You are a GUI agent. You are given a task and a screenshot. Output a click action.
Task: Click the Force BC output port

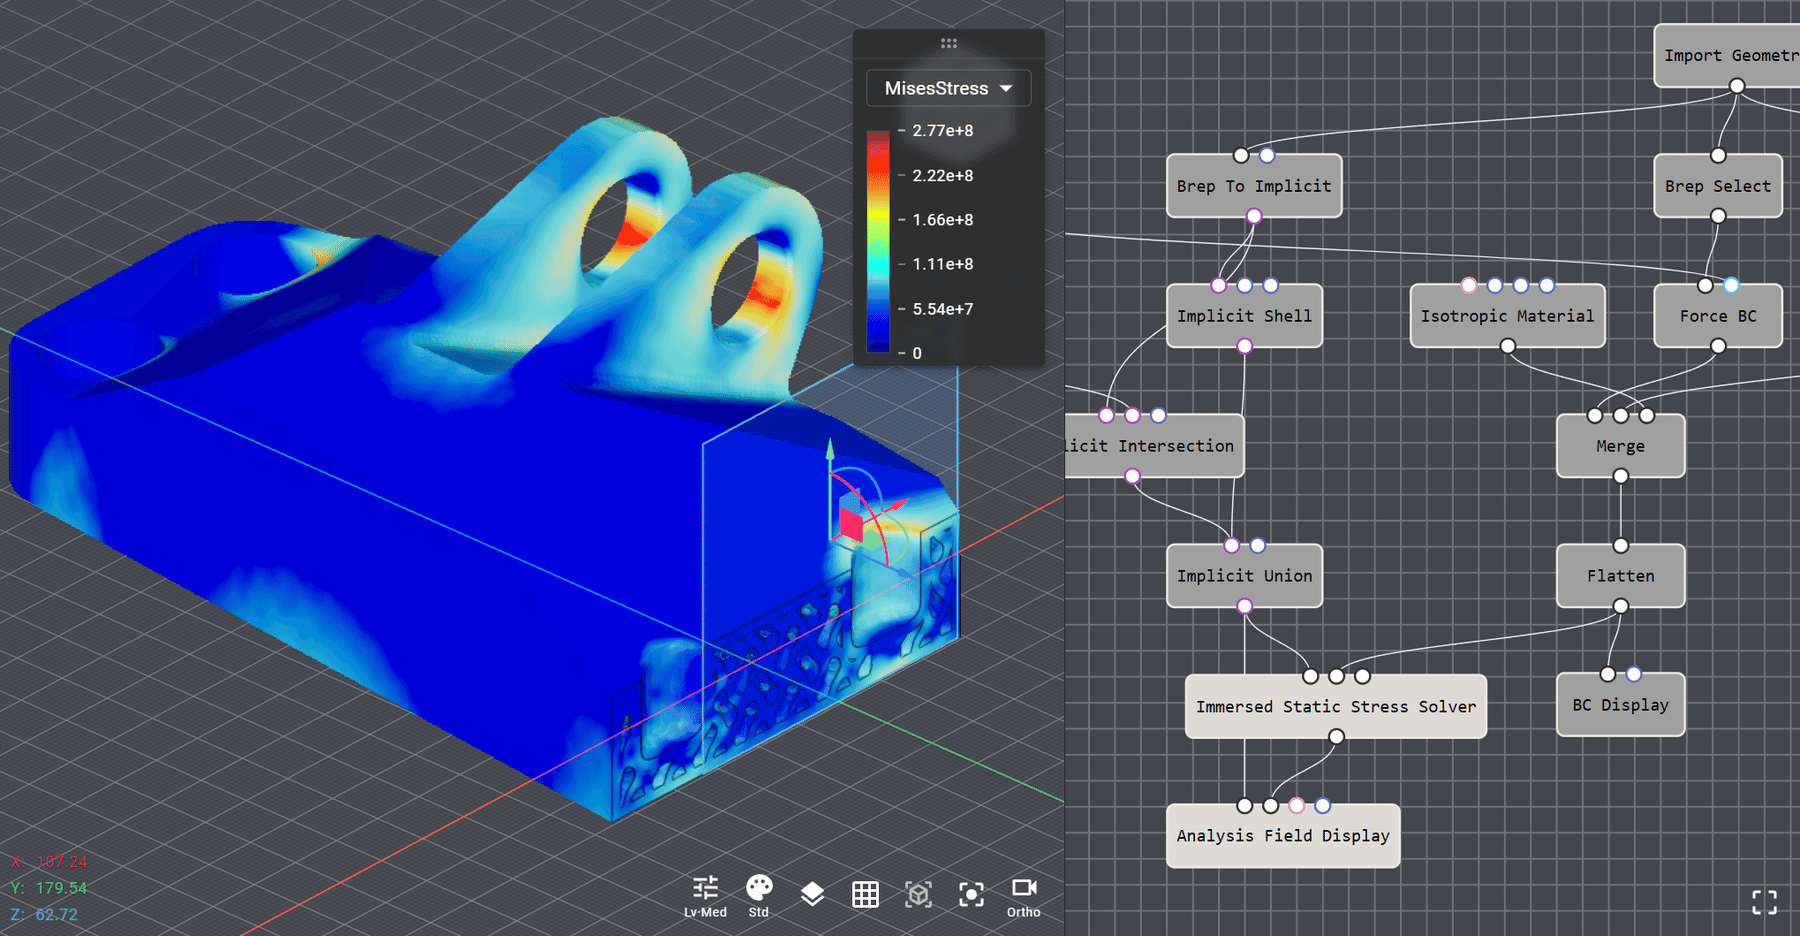[1718, 346]
